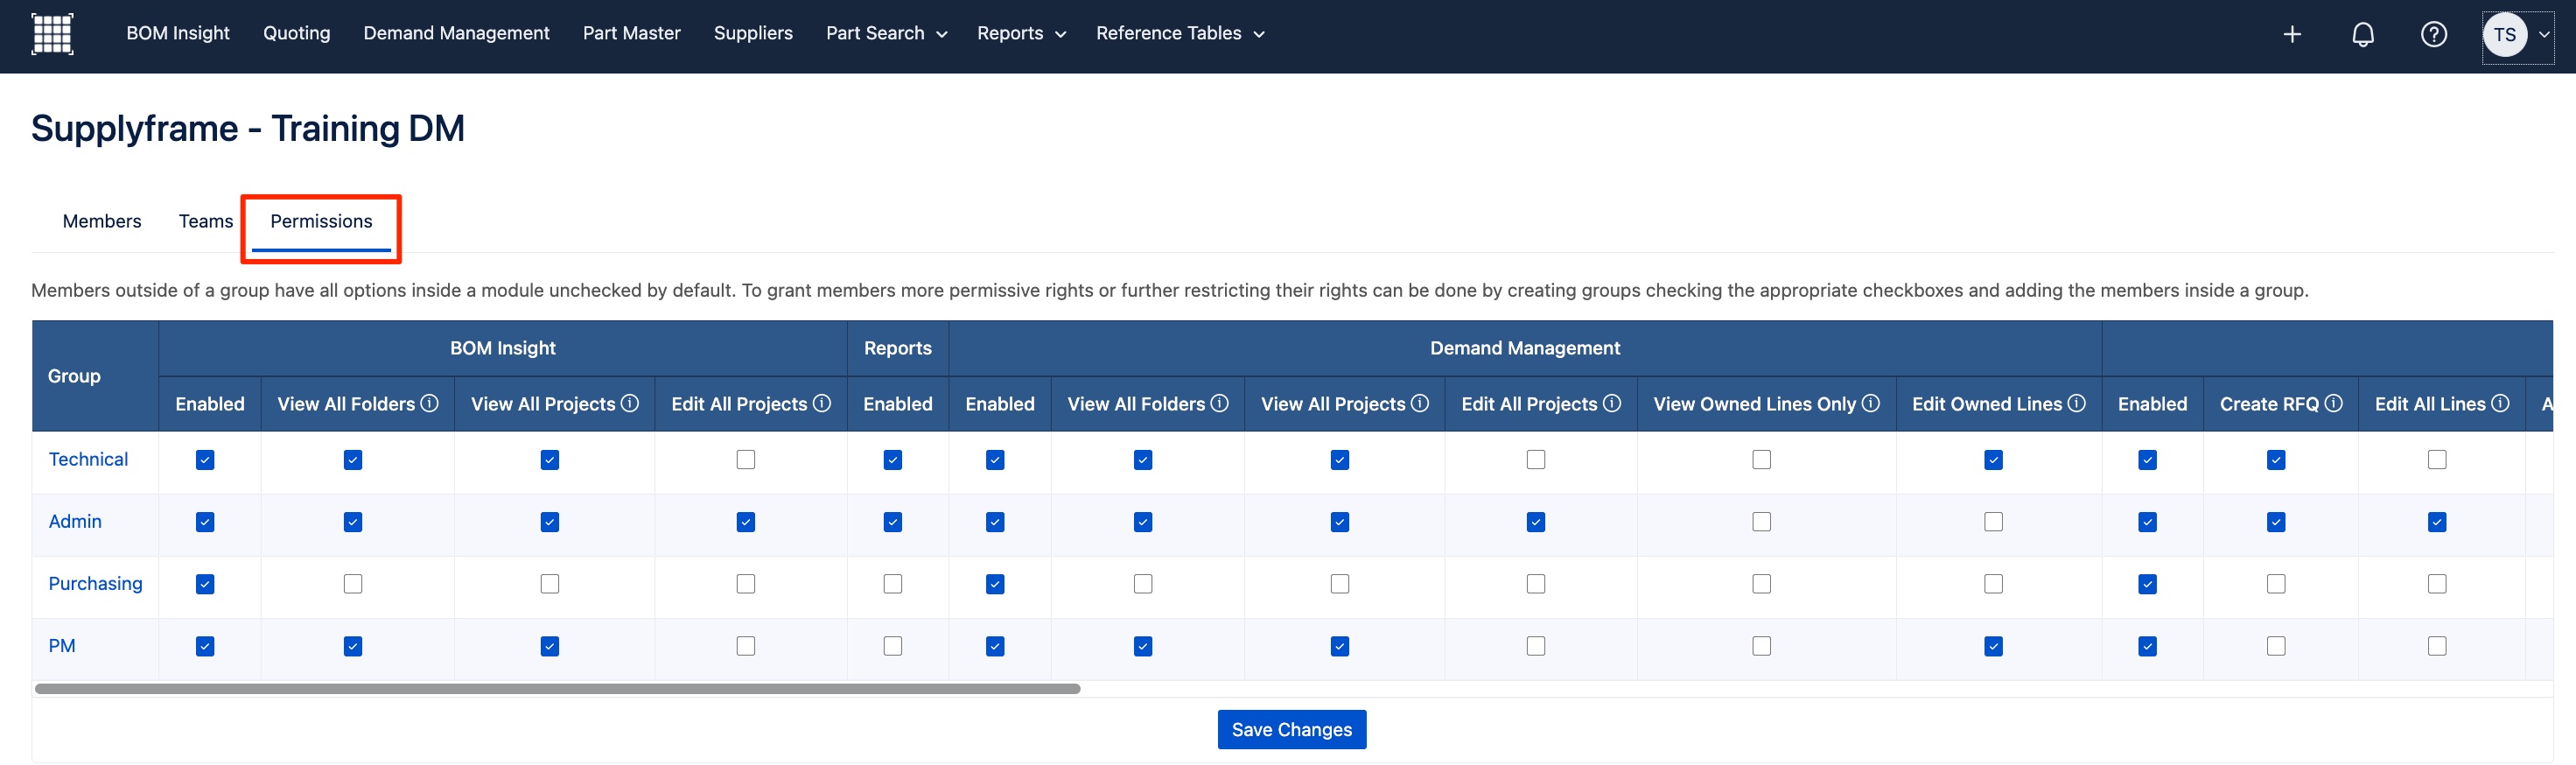The width and height of the screenshot is (2576, 765).
Task: Open the Technical group link
Action: (88, 459)
